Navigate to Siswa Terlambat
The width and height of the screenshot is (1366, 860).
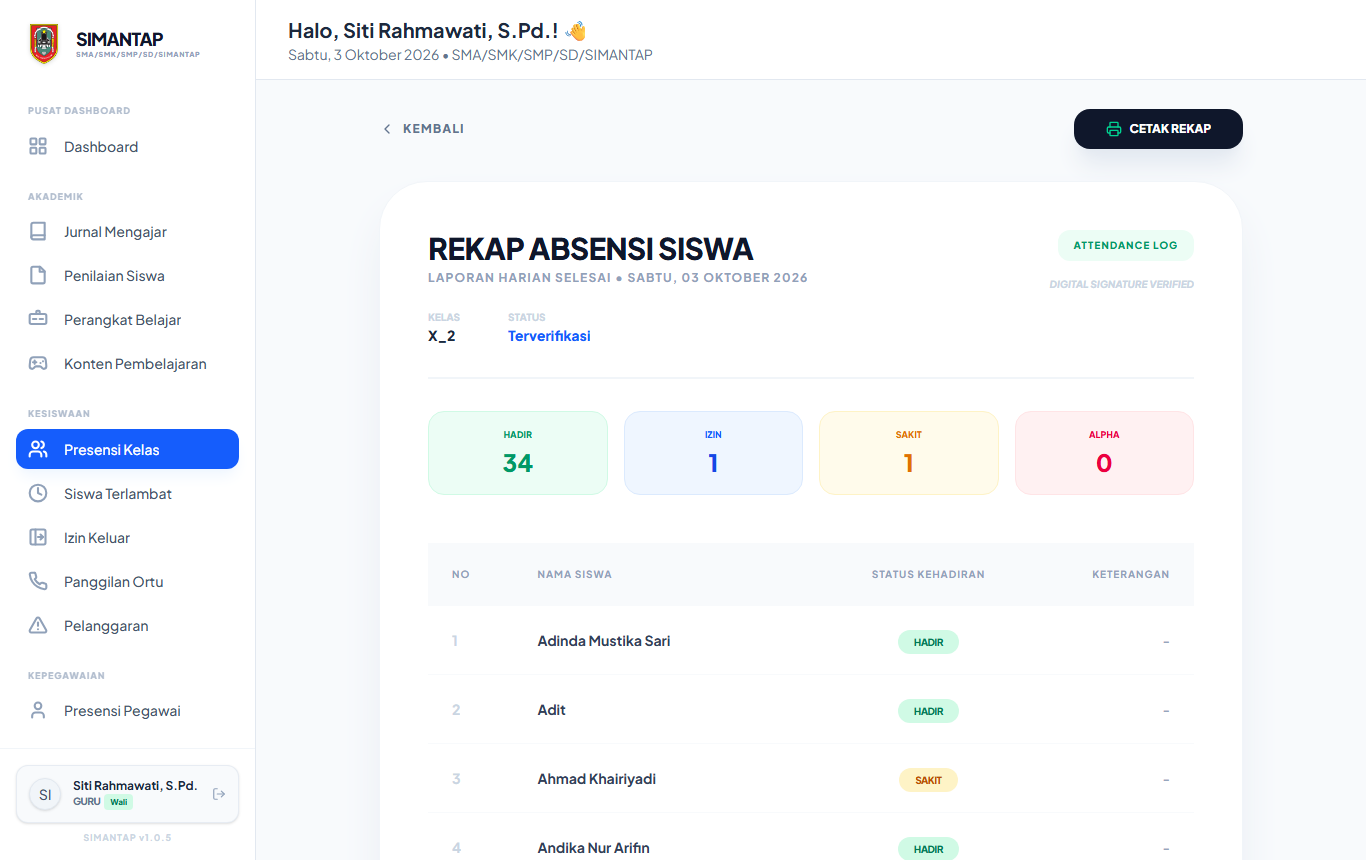pos(128,493)
